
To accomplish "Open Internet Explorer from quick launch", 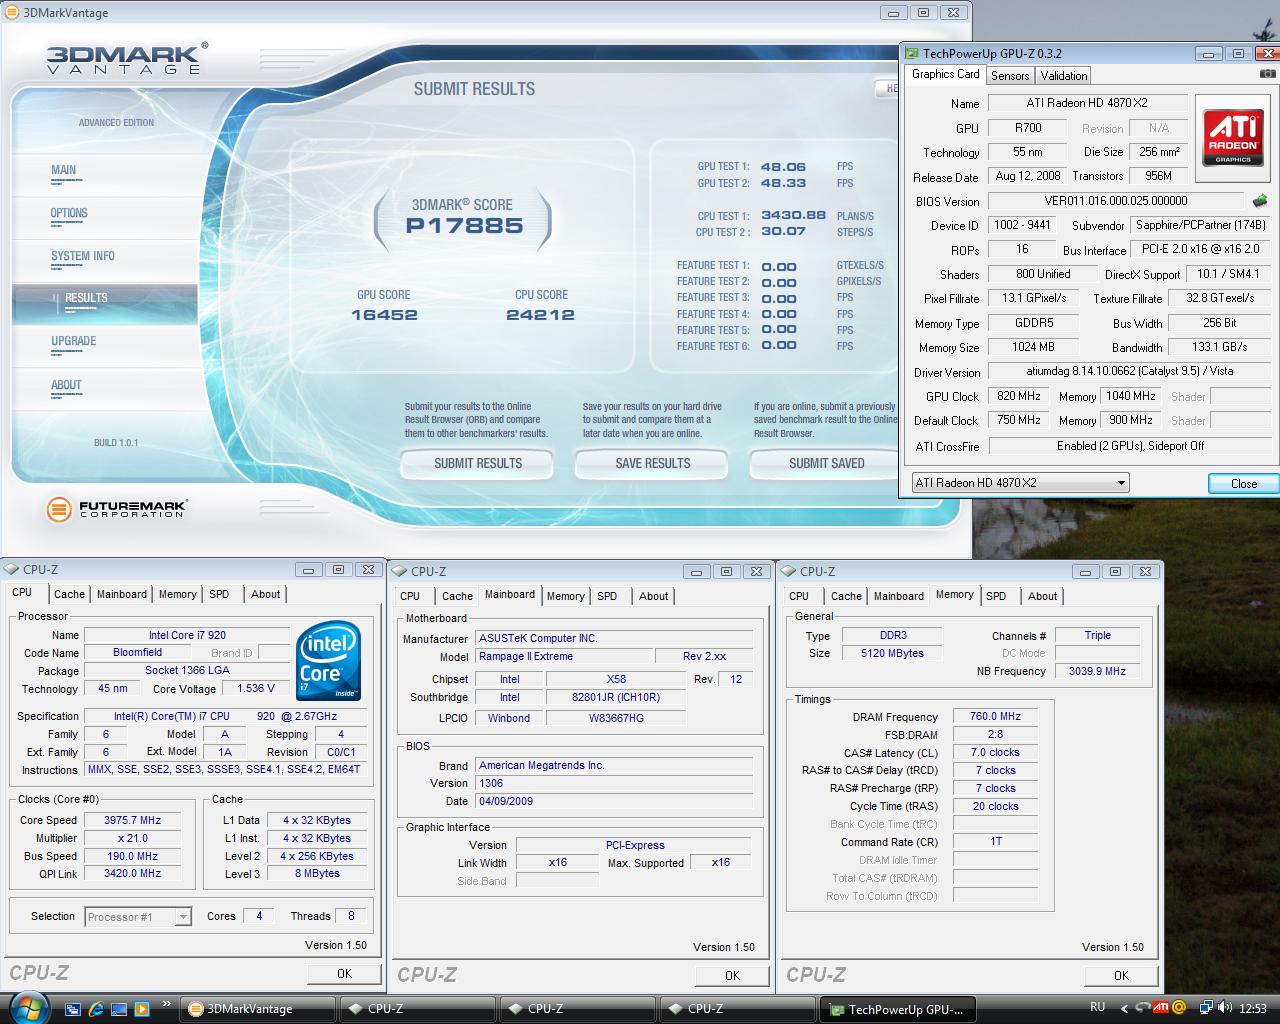I will click(x=96, y=1009).
